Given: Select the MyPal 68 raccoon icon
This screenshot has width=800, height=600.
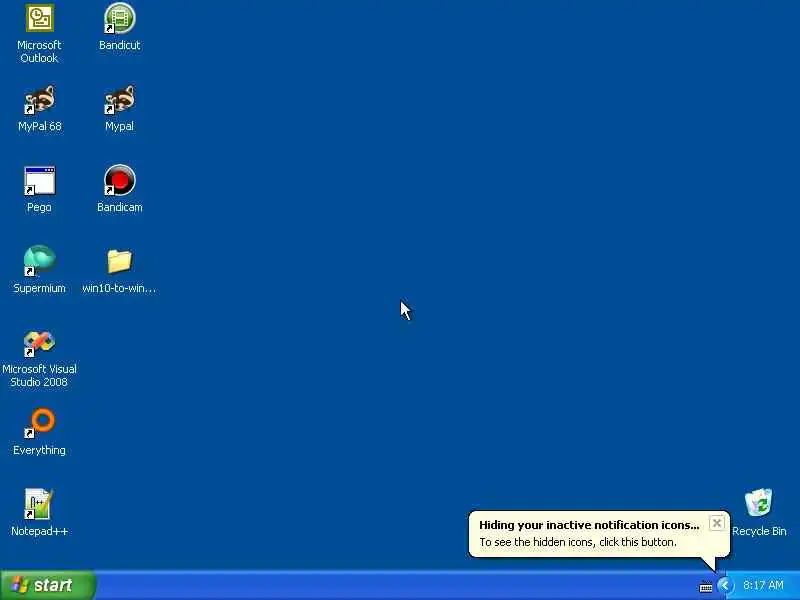Looking at the screenshot, I should click(39, 99).
